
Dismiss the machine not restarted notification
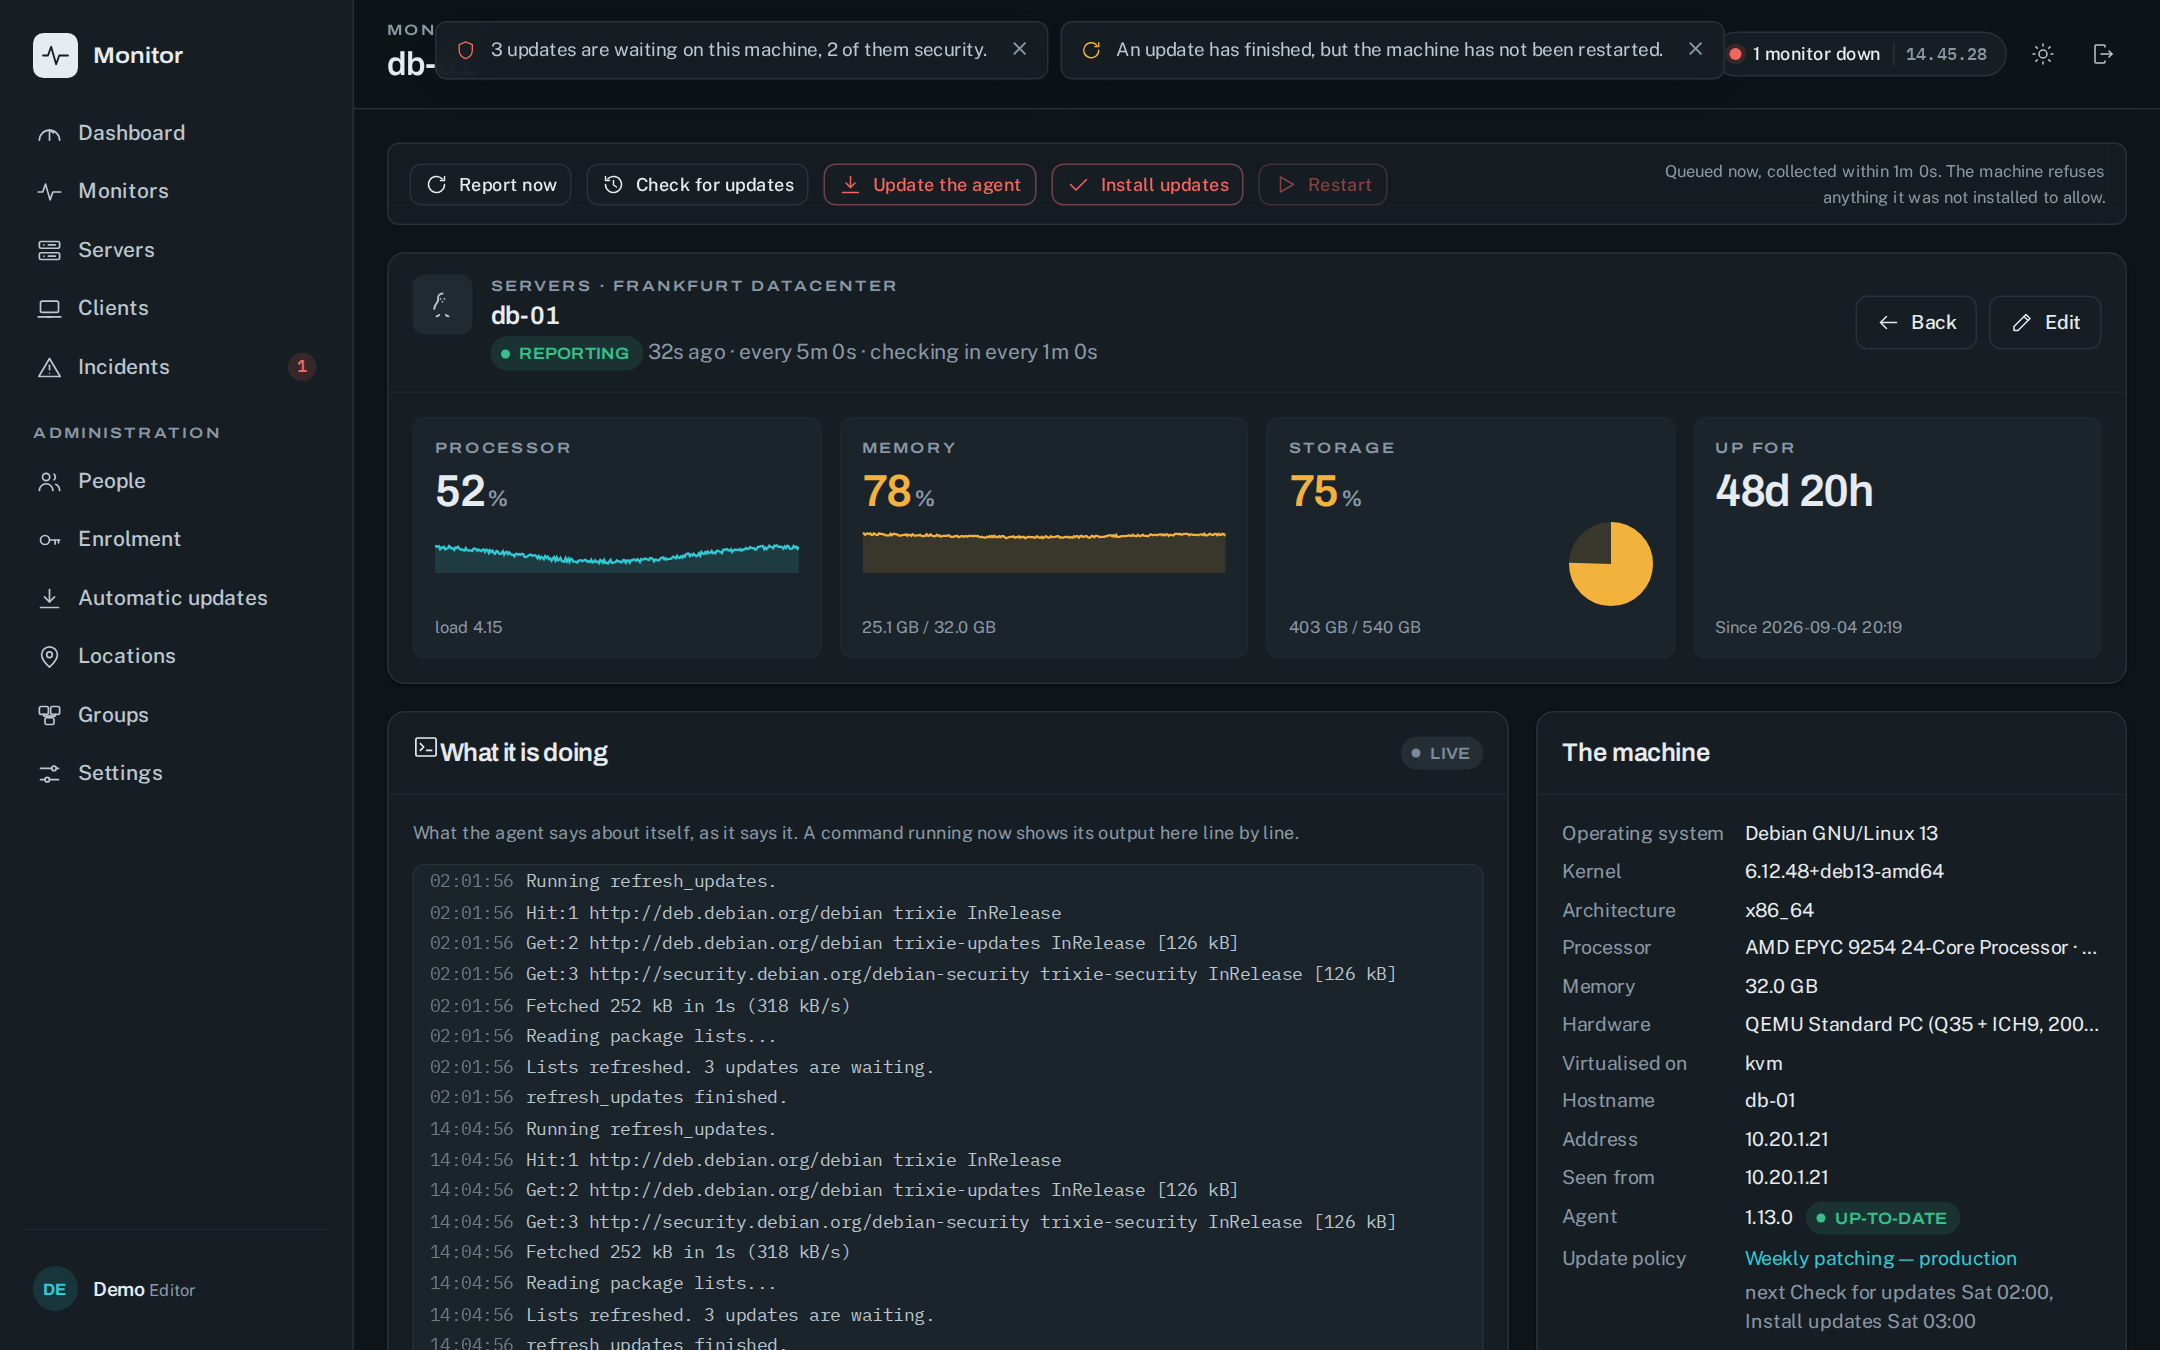(1695, 49)
